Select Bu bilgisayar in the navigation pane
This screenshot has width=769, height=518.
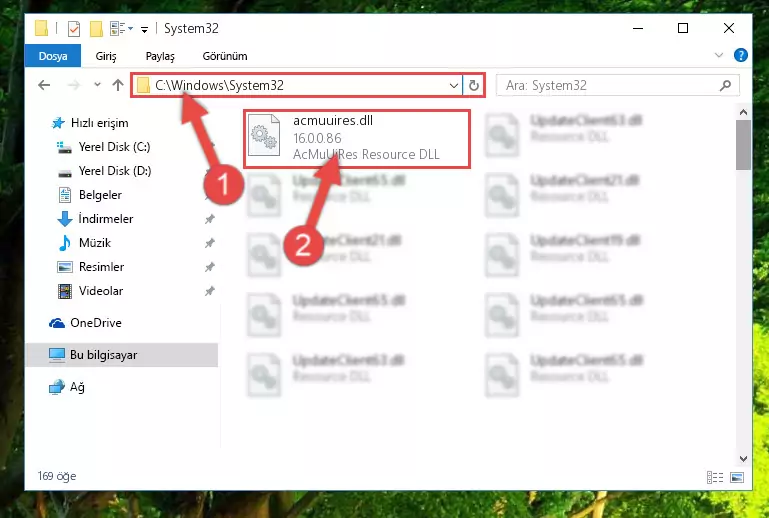coord(122,355)
